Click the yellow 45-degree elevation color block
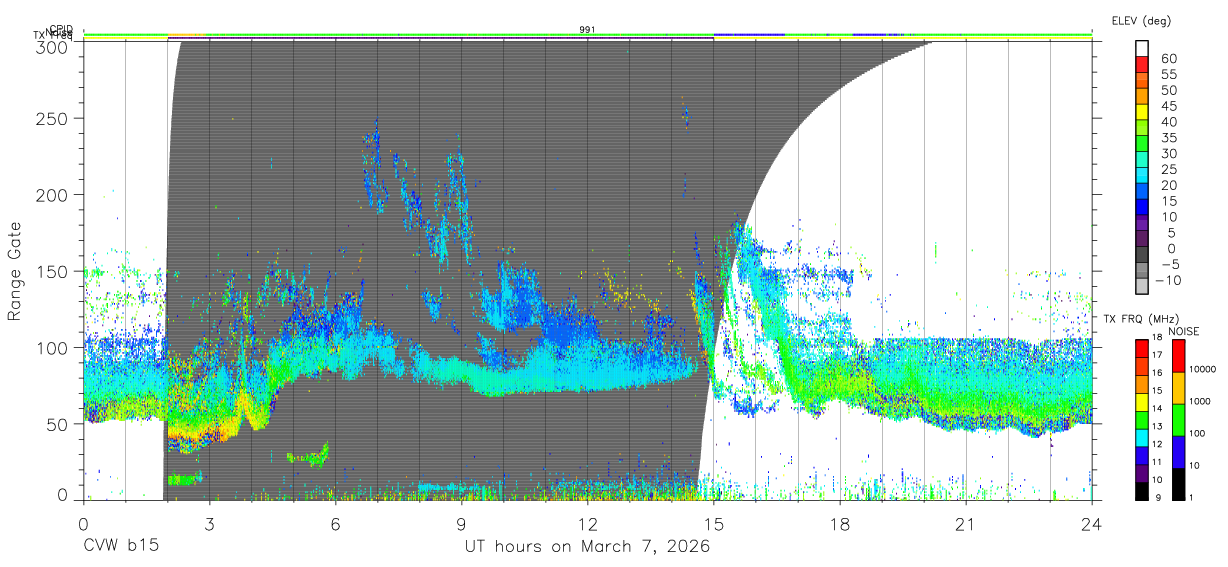Viewport: 1228px width, 567px height. point(1143,113)
